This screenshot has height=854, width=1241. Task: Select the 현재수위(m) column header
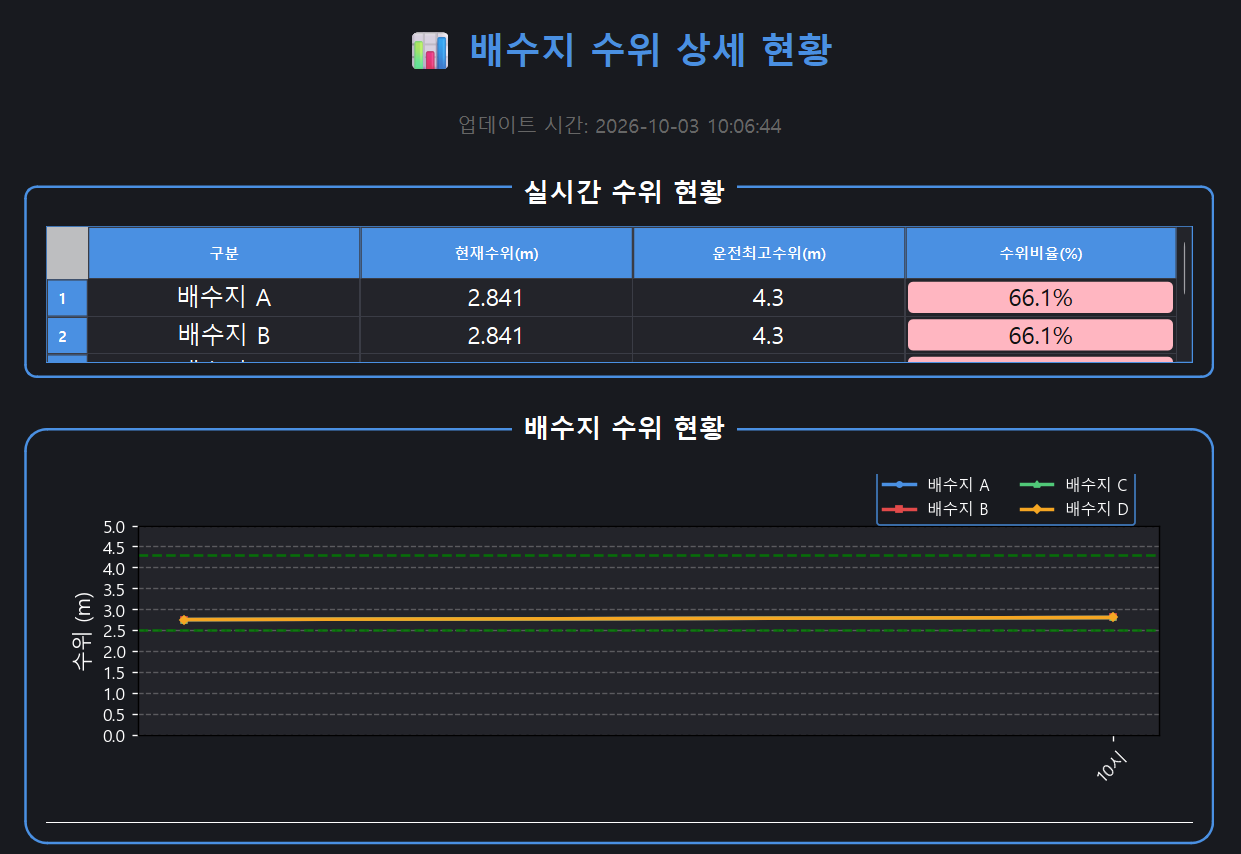[x=496, y=253]
